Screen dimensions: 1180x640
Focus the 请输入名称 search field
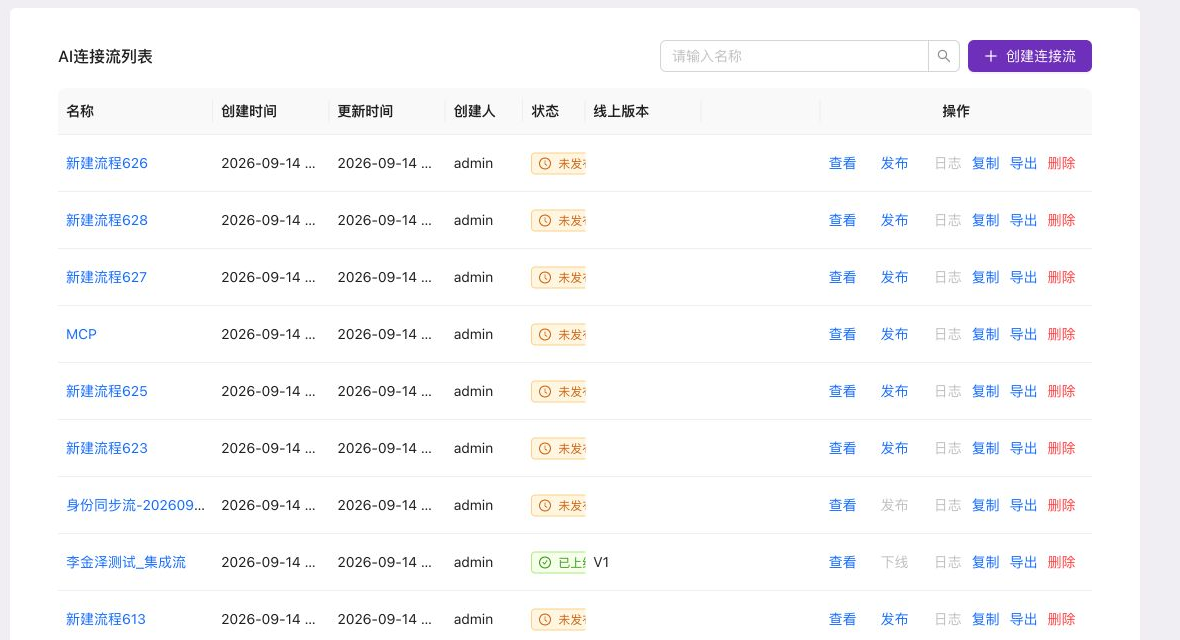click(794, 56)
